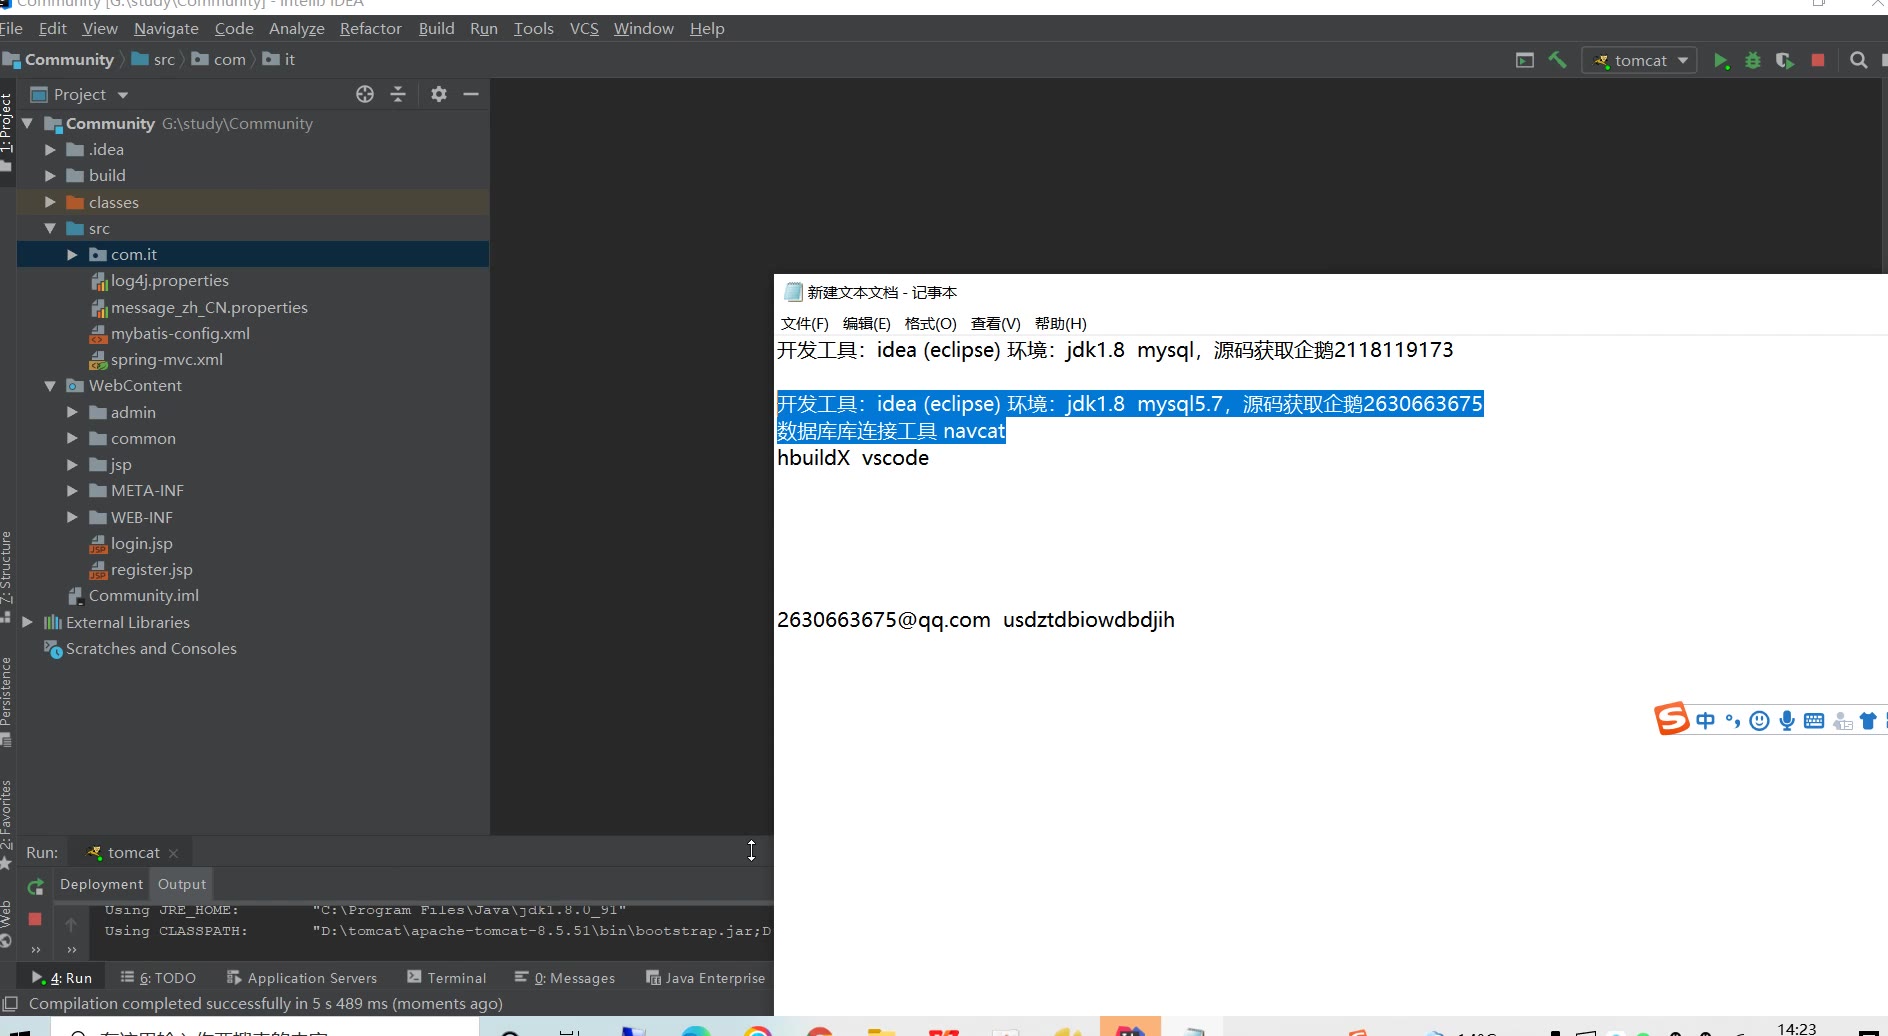Run tomcat with Coverage icon
Screen dimensions: 1888x1036
(1785, 61)
